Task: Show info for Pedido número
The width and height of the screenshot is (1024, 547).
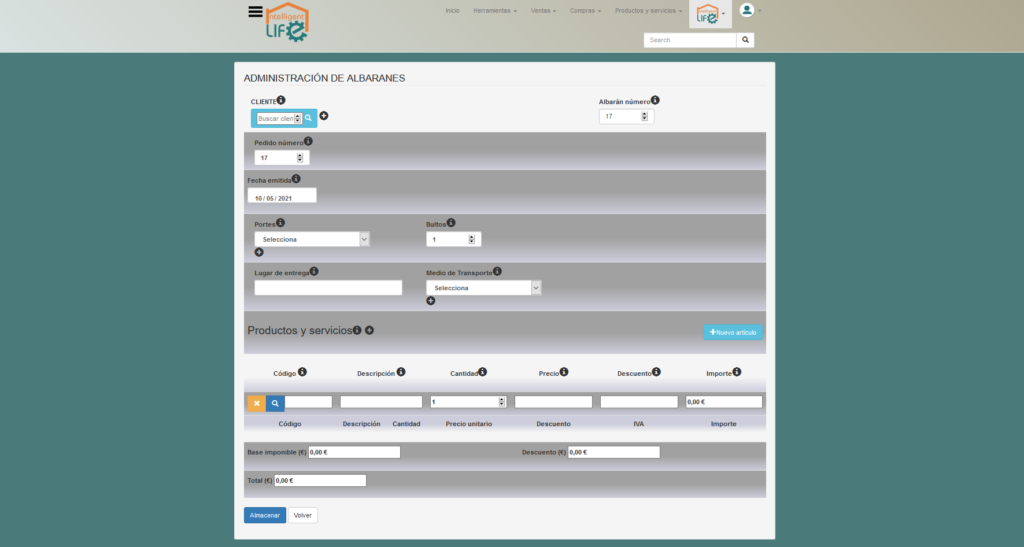Action: (x=308, y=141)
